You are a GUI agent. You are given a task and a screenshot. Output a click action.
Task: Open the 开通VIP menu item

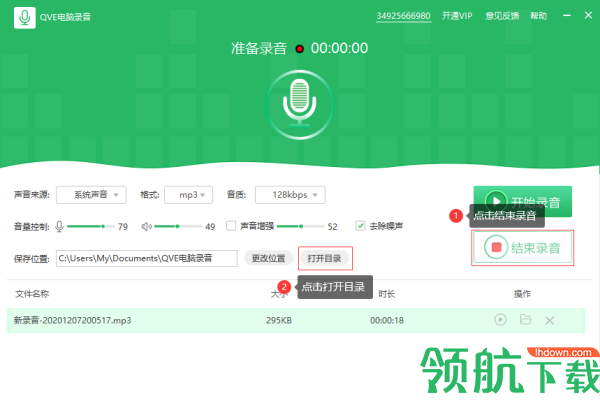(x=457, y=16)
